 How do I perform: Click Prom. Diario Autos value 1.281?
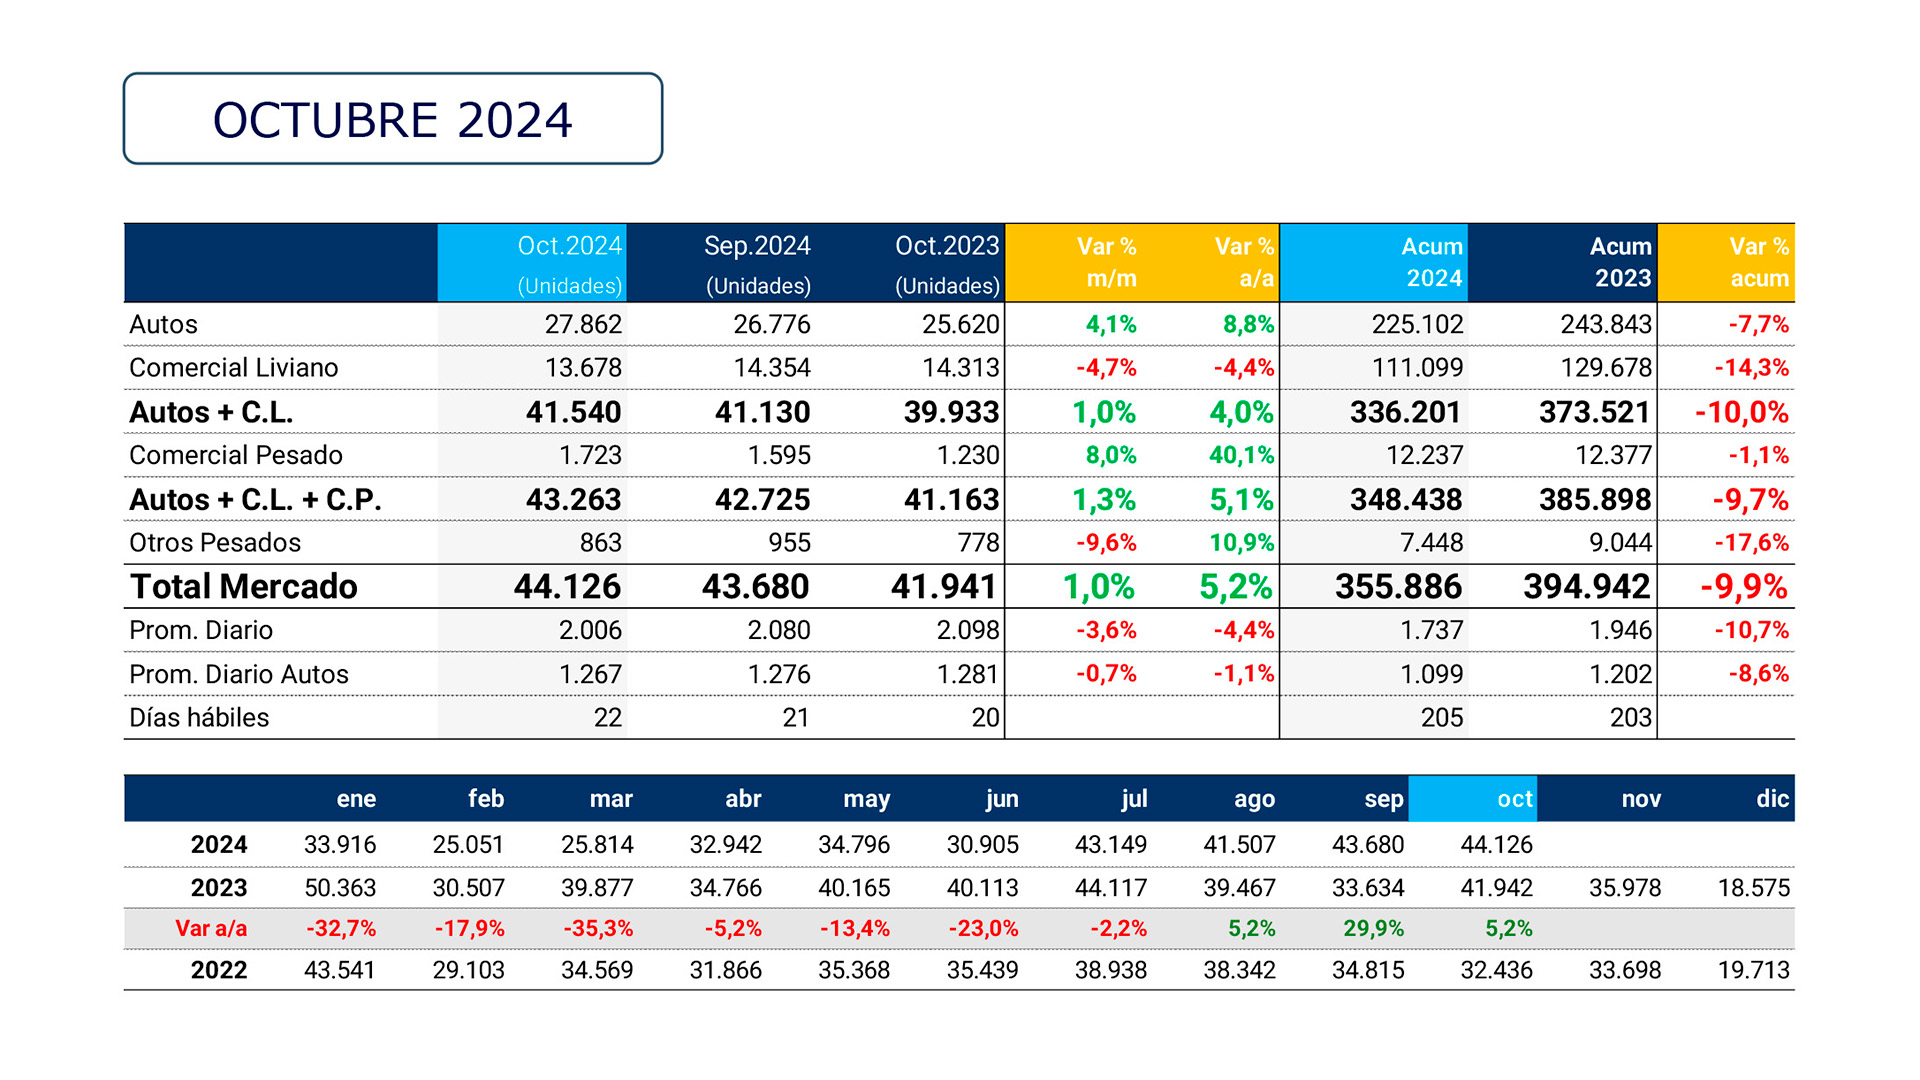point(968,675)
